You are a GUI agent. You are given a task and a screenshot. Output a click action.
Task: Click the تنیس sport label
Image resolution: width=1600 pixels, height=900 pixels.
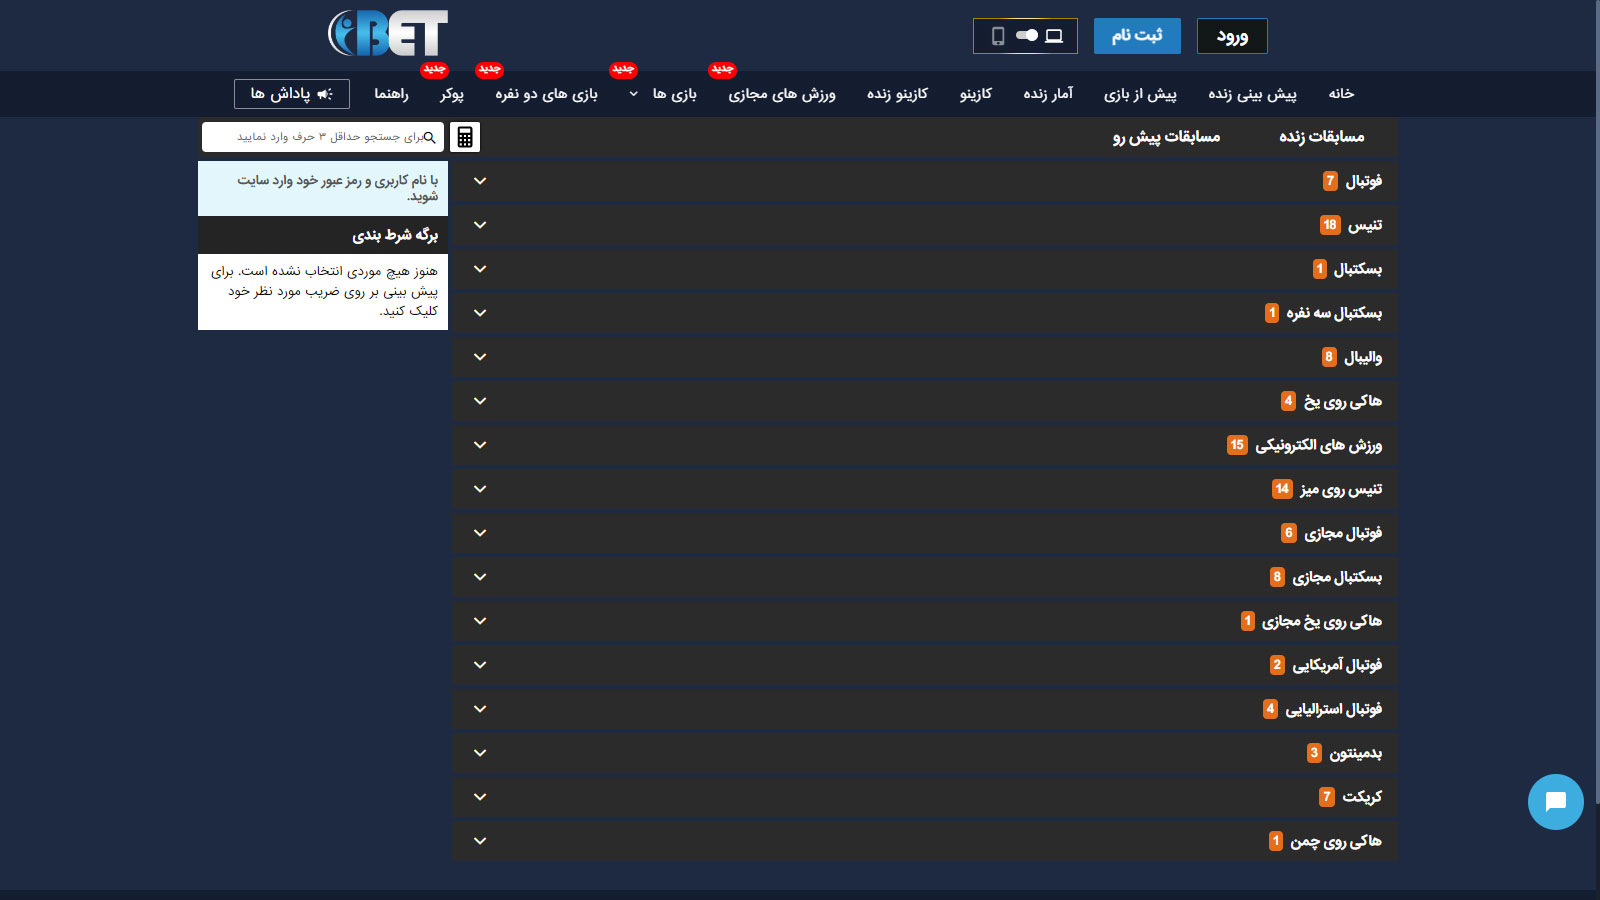[1365, 225]
